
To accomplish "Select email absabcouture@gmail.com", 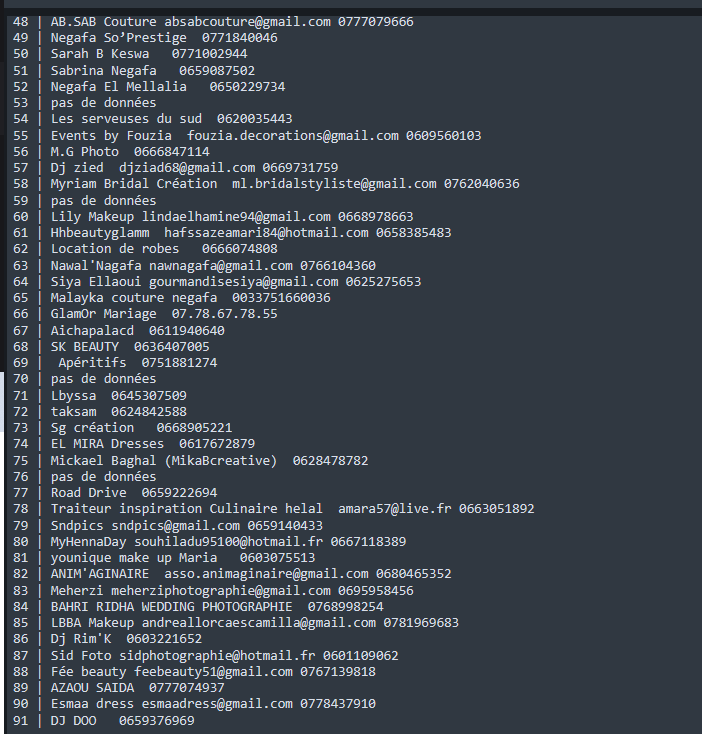I will [247, 22].
